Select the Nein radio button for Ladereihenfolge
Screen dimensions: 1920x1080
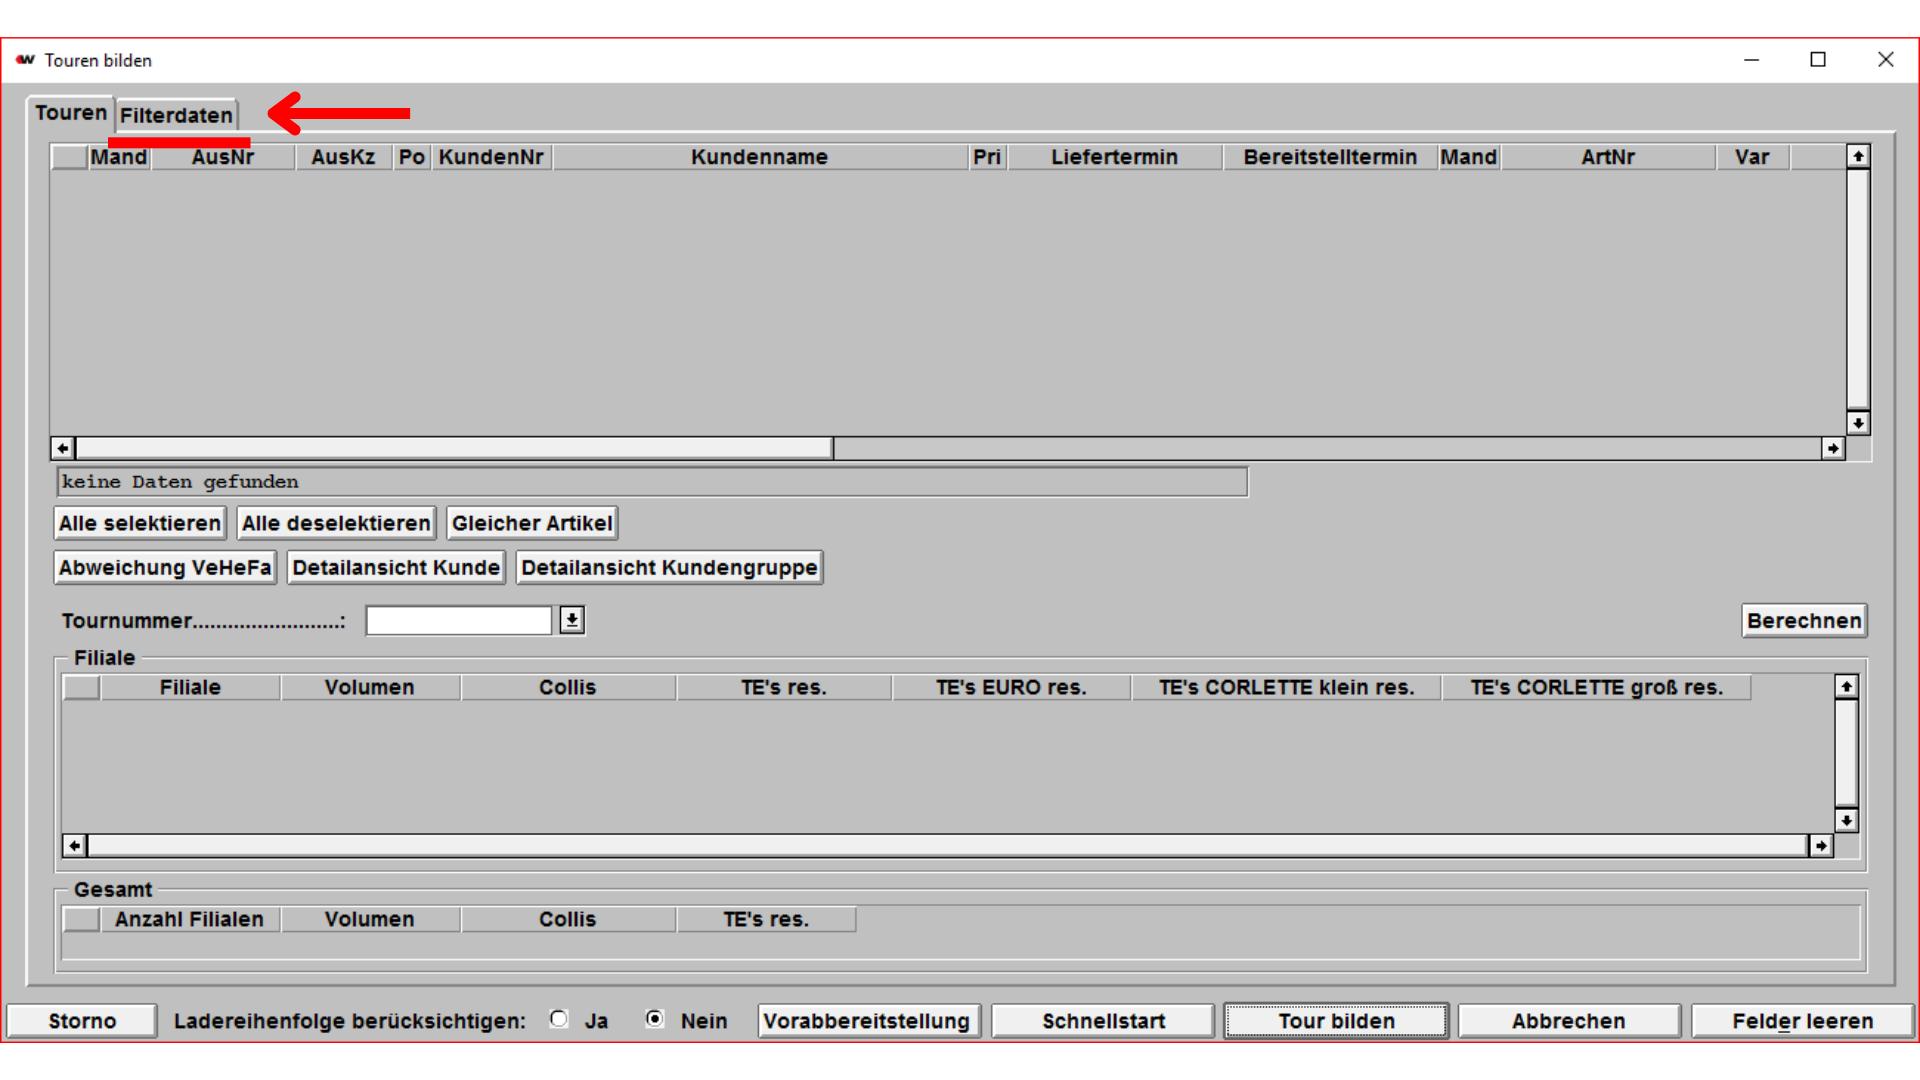pos(655,1019)
